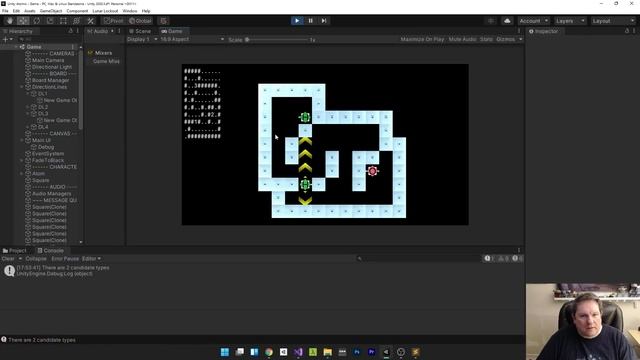Expand the DL4 hierarchy item

[28, 127]
